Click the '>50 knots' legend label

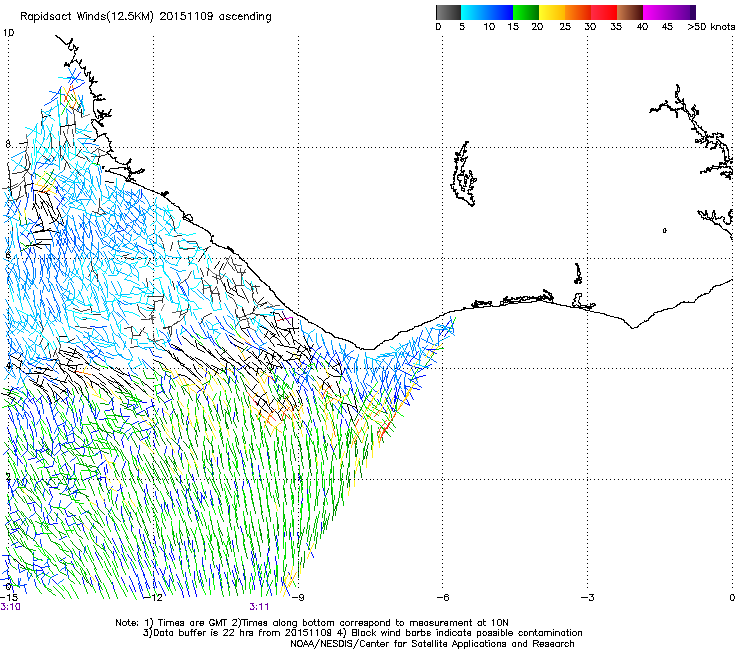tap(711, 27)
